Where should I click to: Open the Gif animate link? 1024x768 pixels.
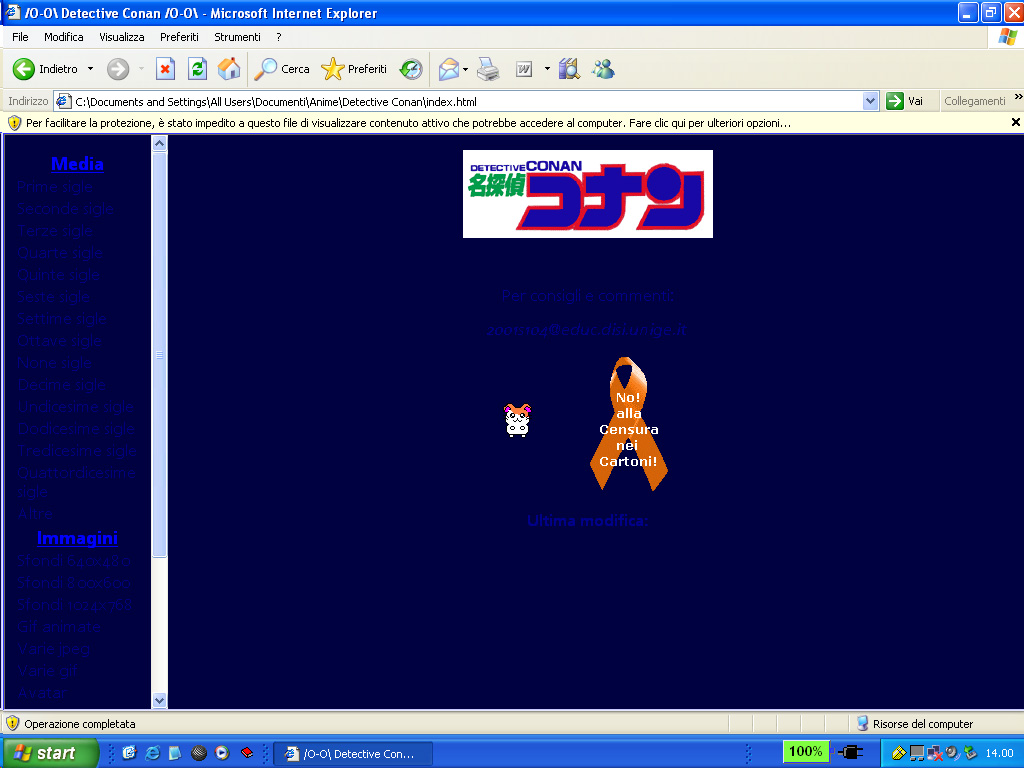[59, 627]
